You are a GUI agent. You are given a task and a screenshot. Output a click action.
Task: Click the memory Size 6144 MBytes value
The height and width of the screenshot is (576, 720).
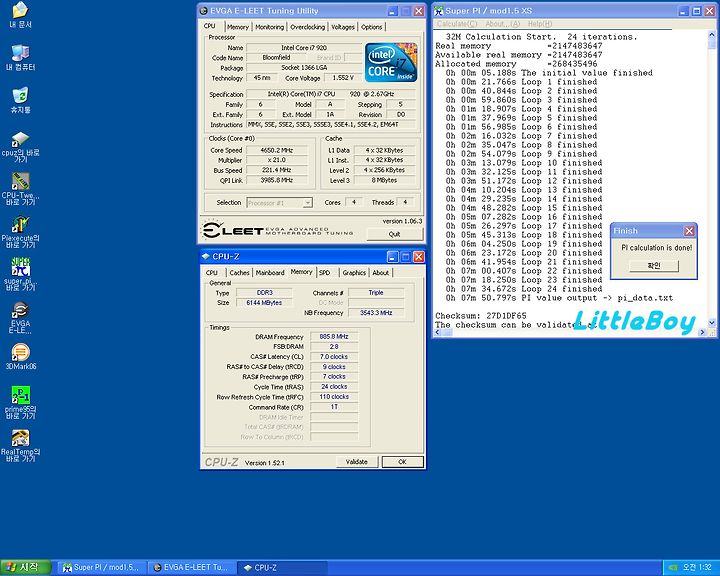pos(264,303)
